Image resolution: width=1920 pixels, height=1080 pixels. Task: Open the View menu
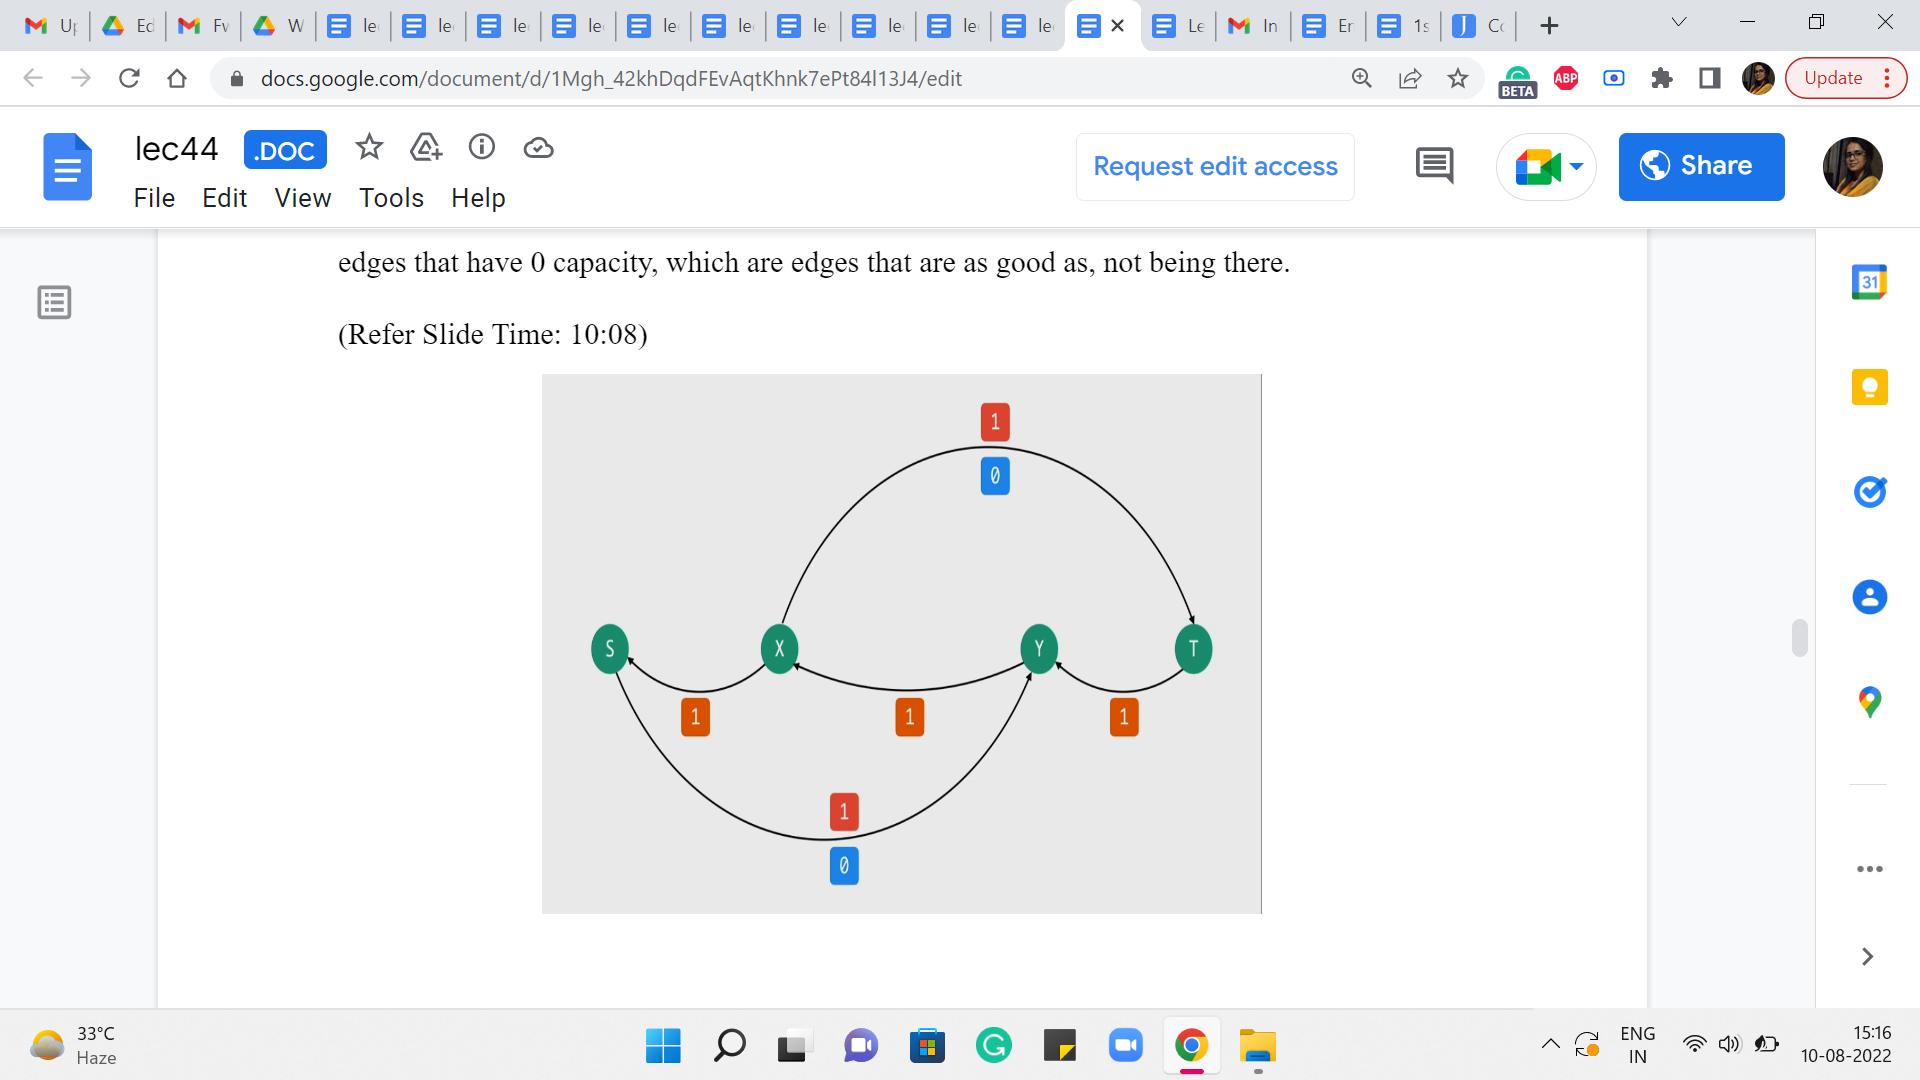303,198
